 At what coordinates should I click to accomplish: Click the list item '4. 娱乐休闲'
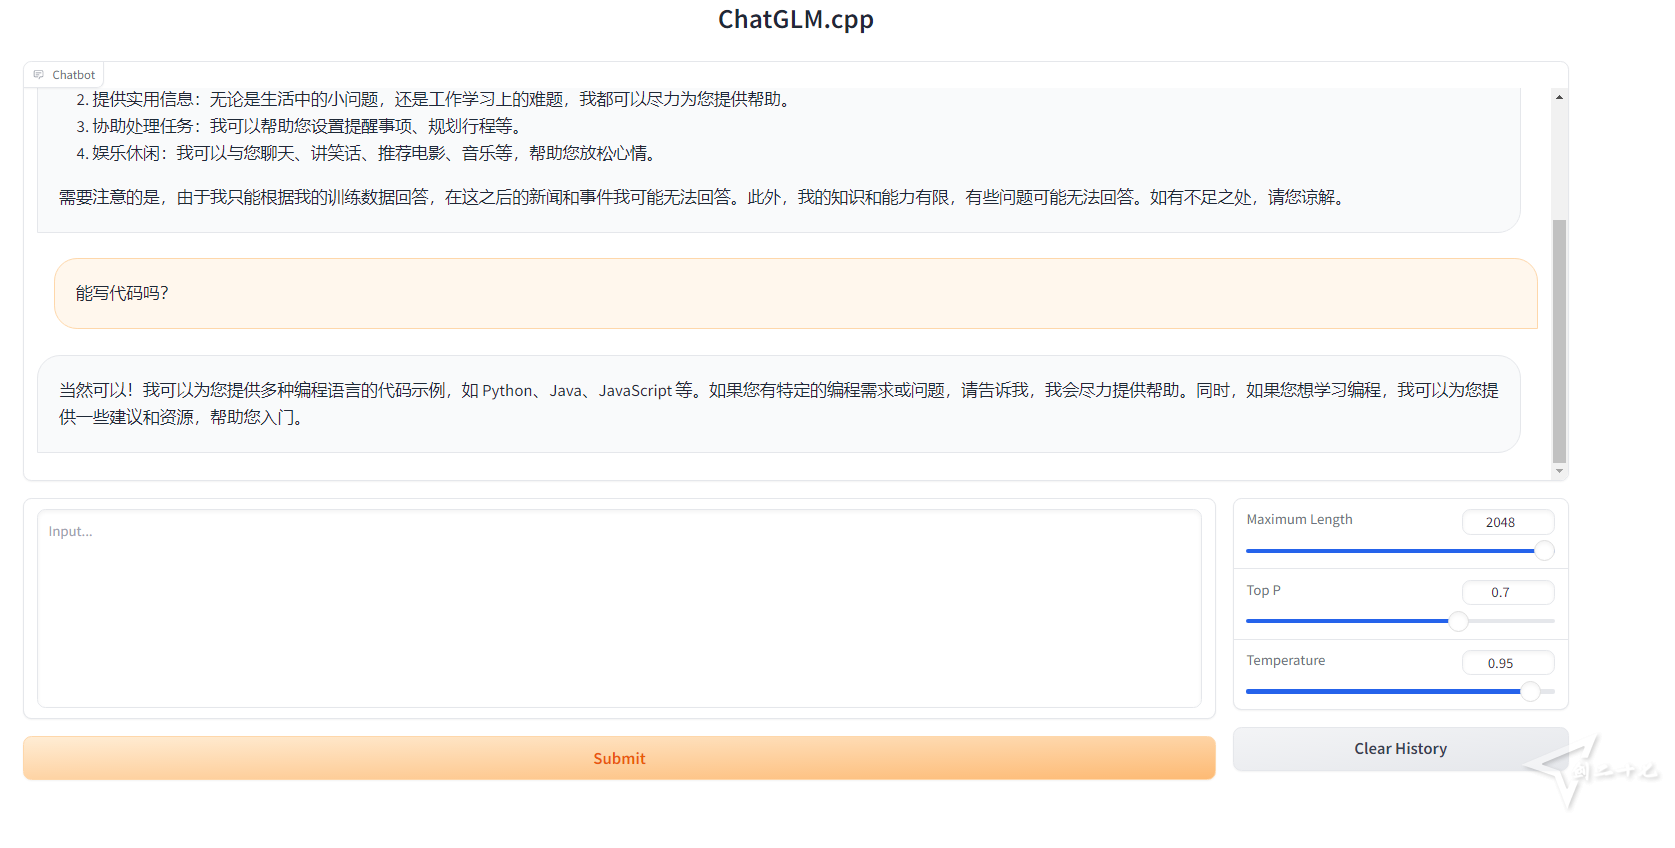(367, 153)
